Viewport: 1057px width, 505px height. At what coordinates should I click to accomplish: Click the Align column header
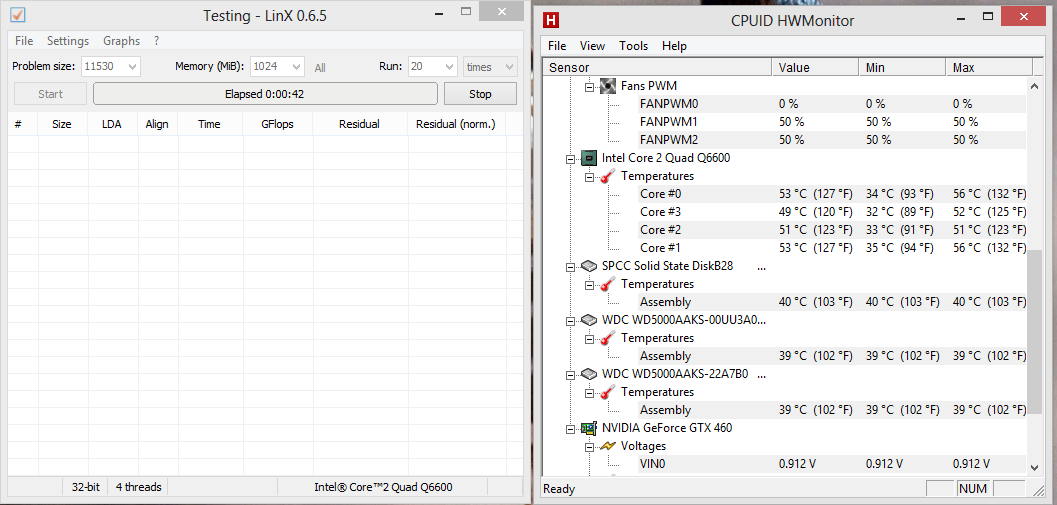(x=157, y=124)
